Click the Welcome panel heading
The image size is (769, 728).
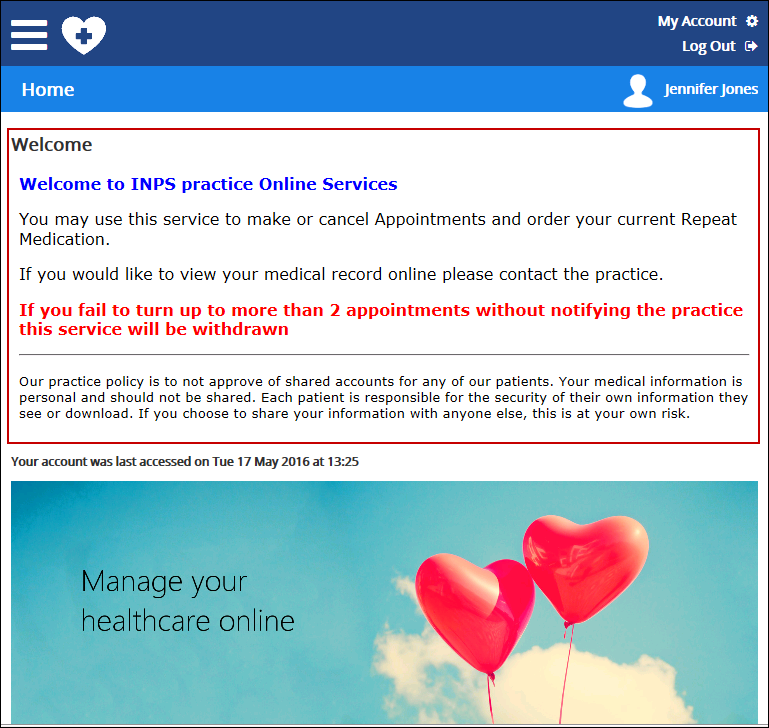(x=52, y=145)
